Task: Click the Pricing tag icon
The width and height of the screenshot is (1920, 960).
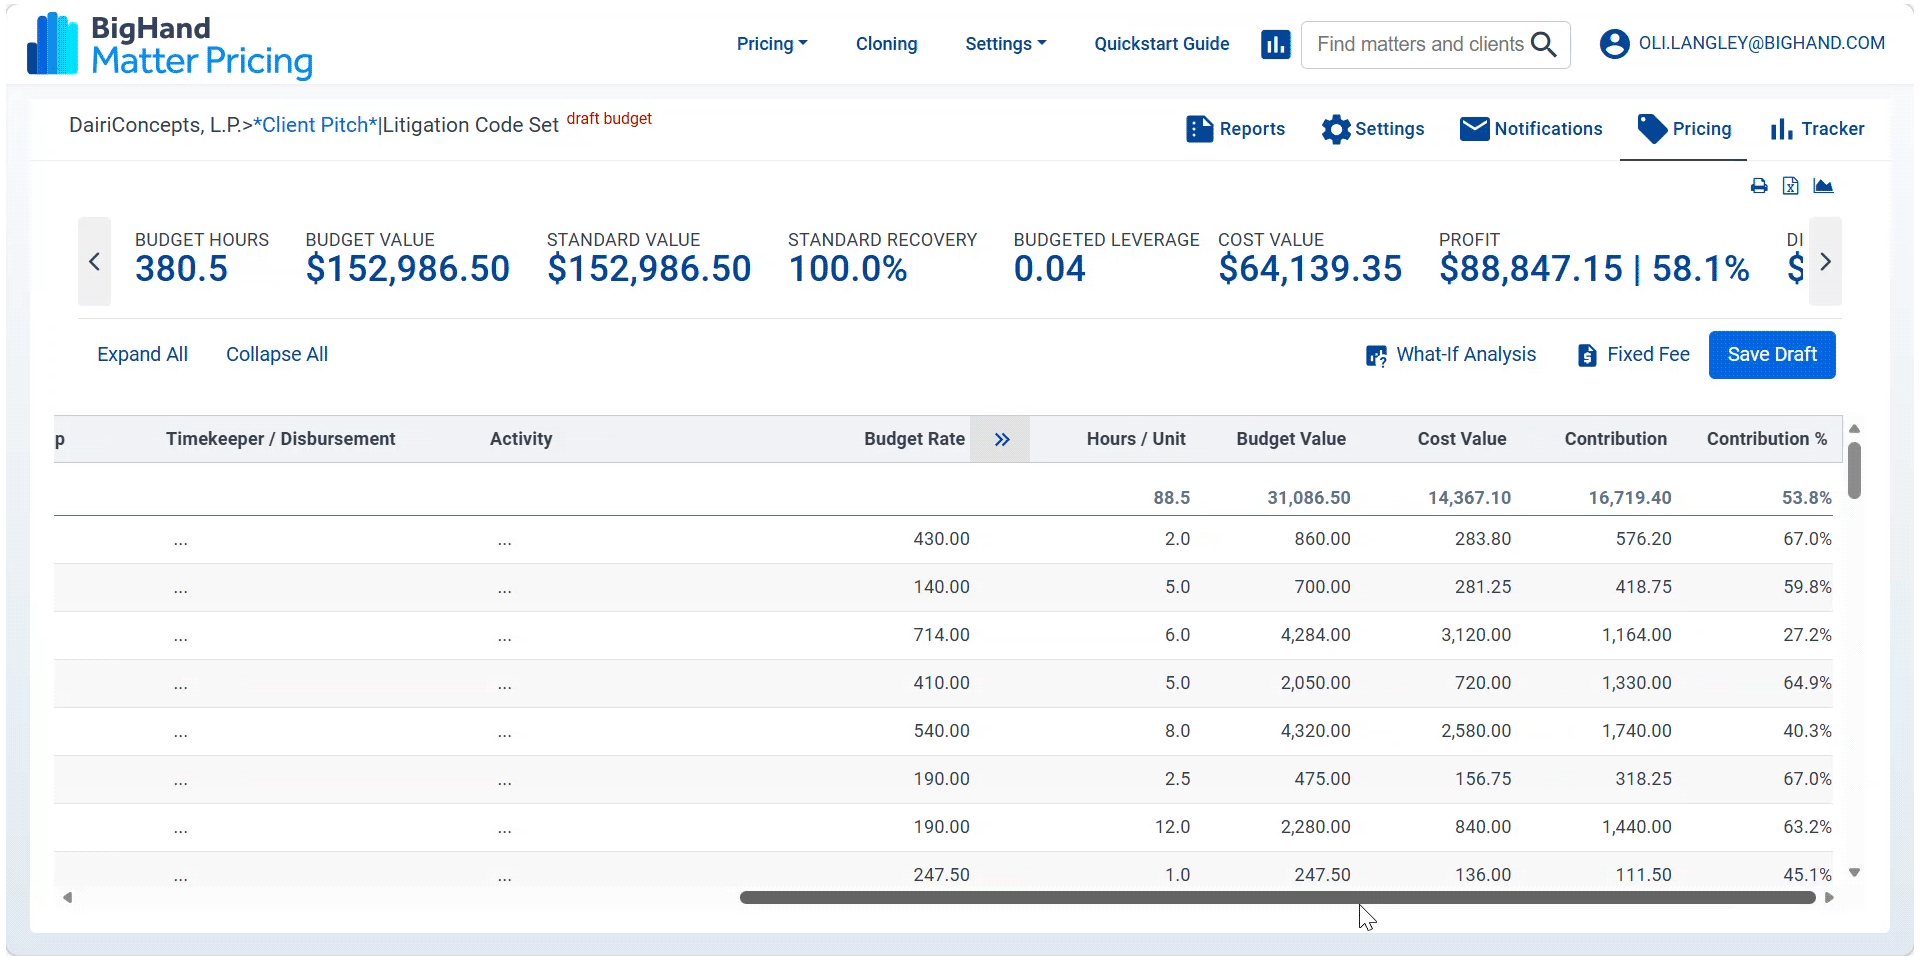Action: [1652, 128]
